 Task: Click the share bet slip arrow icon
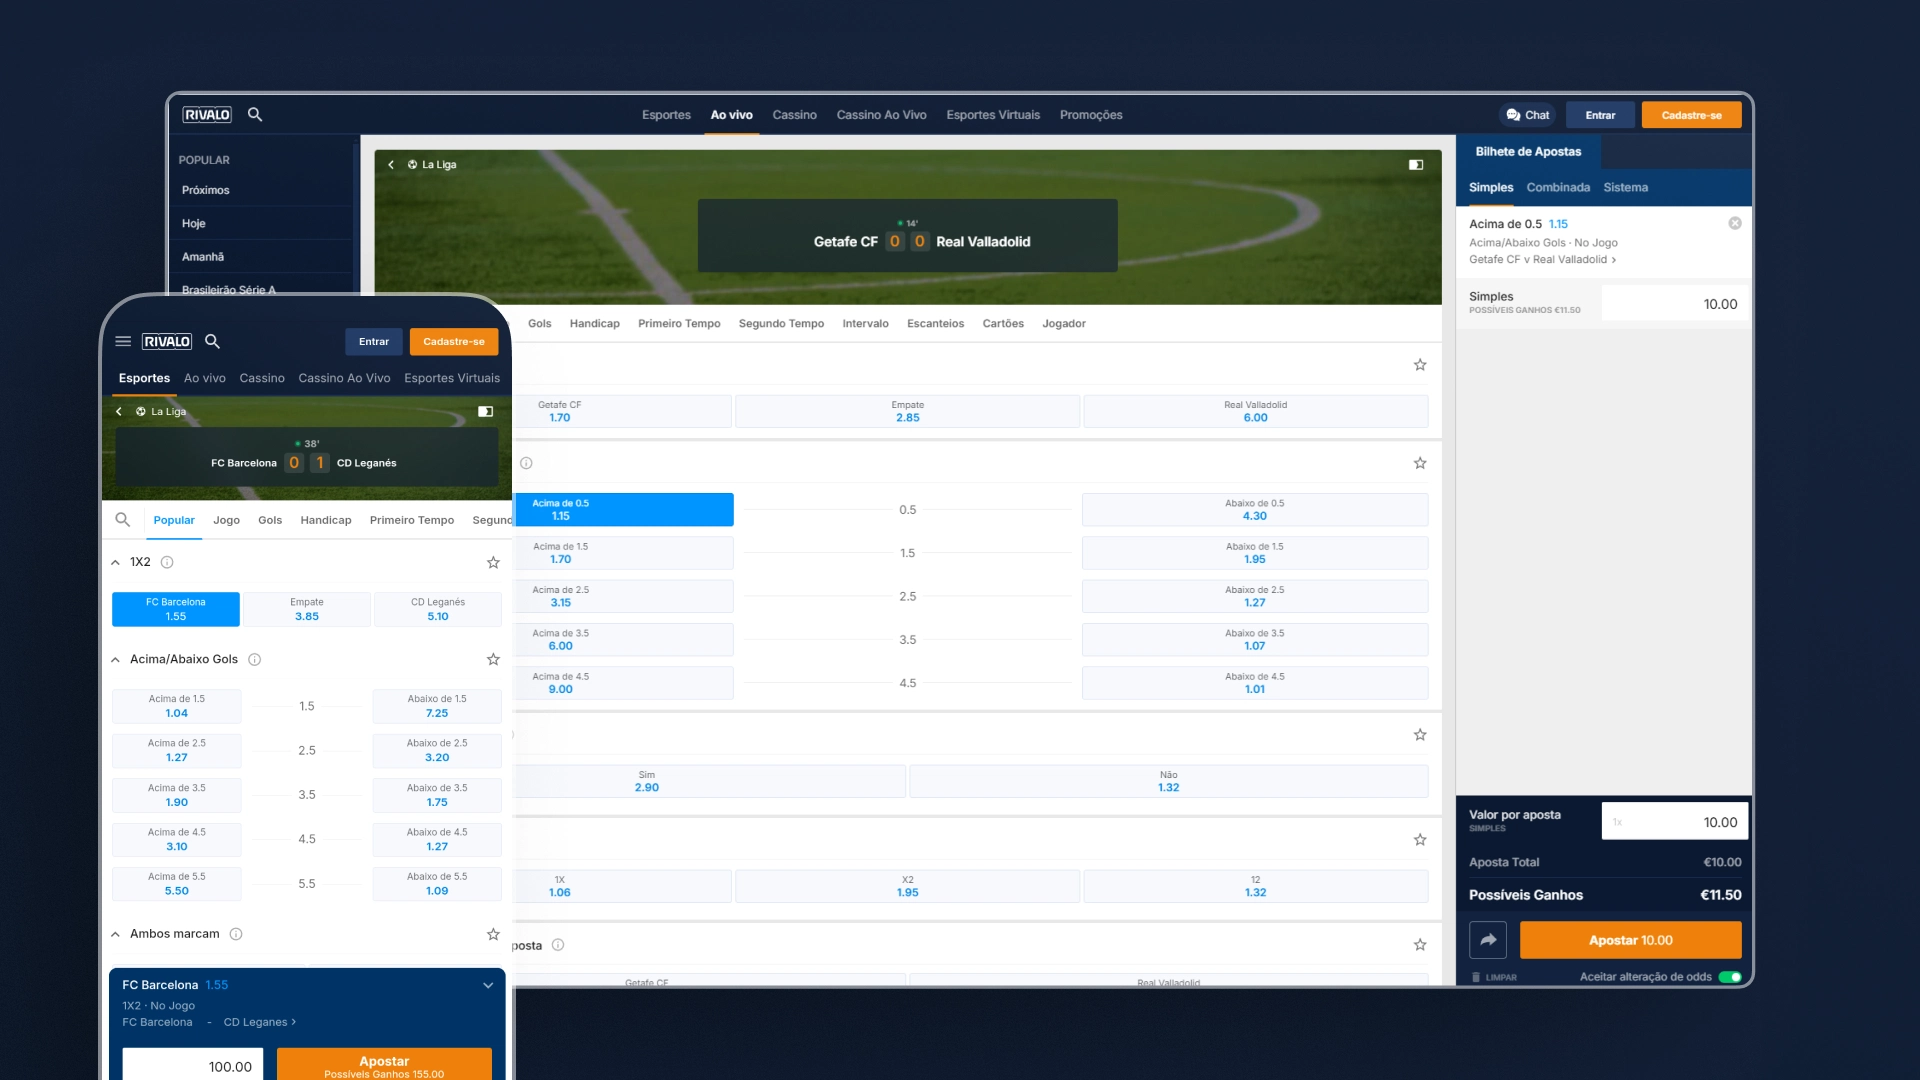tap(1488, 940)
